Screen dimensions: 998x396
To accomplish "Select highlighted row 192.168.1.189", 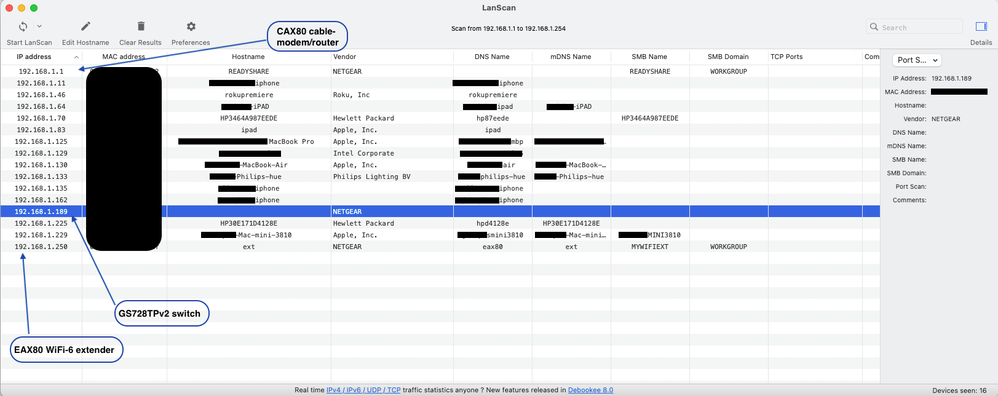I will (440, 211).
